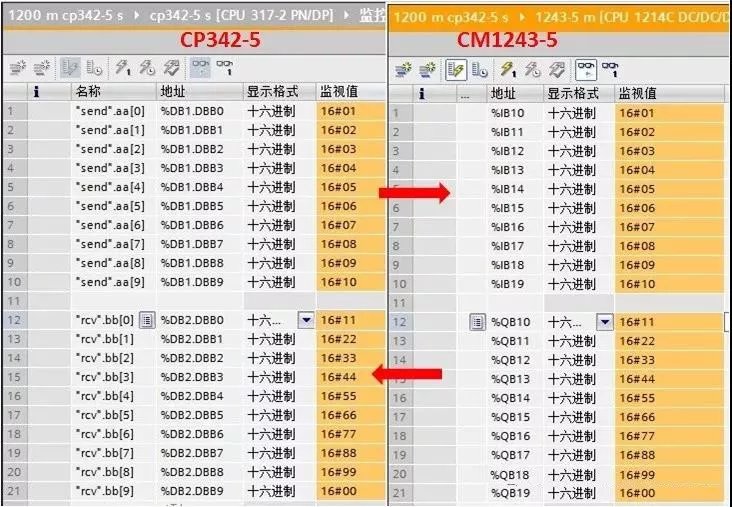Click Monitor once glasses icon in CP342-5 toolbar
The width and height of the screenshot is (732, 507).
click(226, 68)
